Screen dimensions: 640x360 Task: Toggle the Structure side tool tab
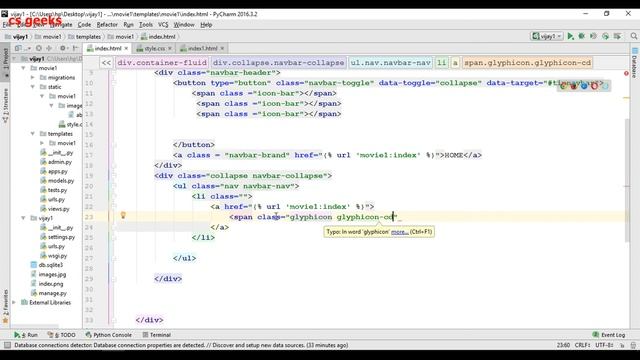click(5, 106)
